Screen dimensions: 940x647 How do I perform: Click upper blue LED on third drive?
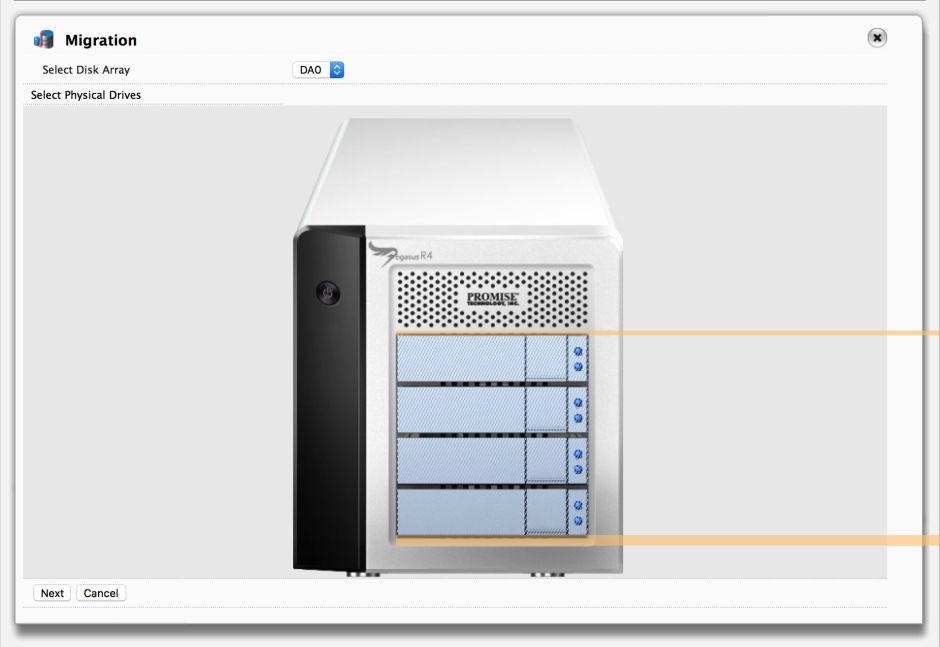[x=578, y=454]
